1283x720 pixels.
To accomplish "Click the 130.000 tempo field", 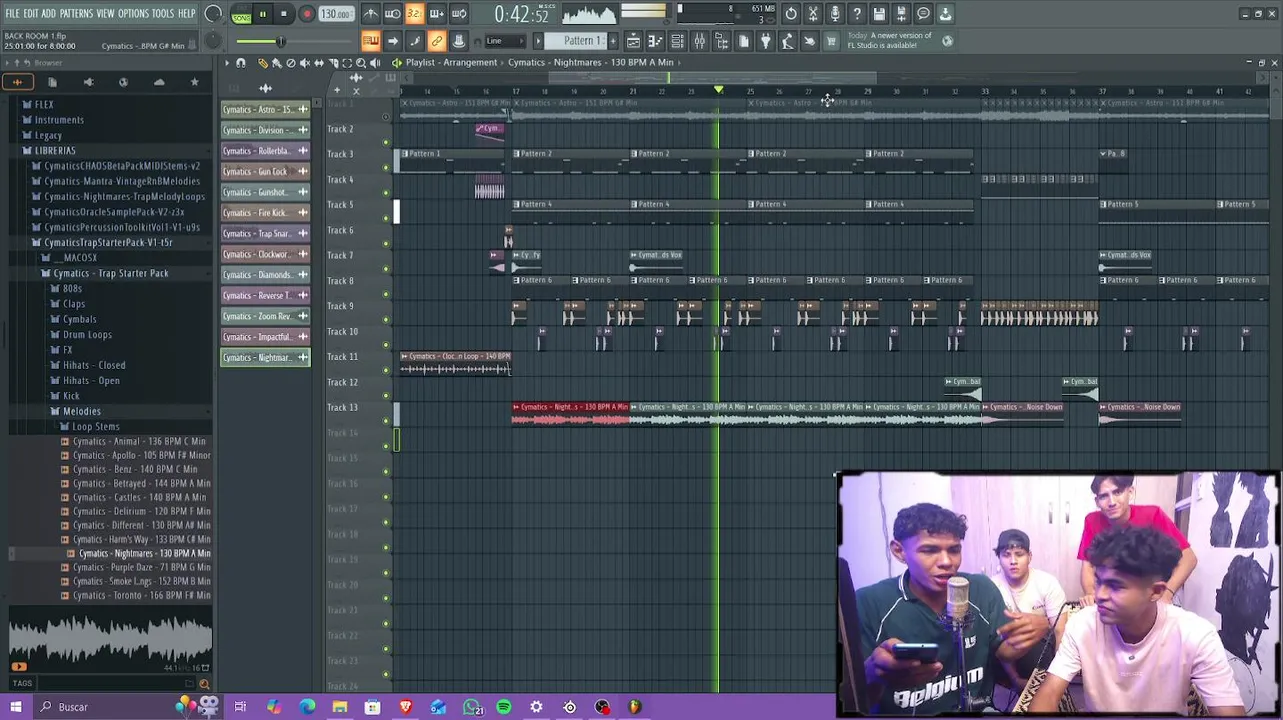I will (x=336, y=14).
